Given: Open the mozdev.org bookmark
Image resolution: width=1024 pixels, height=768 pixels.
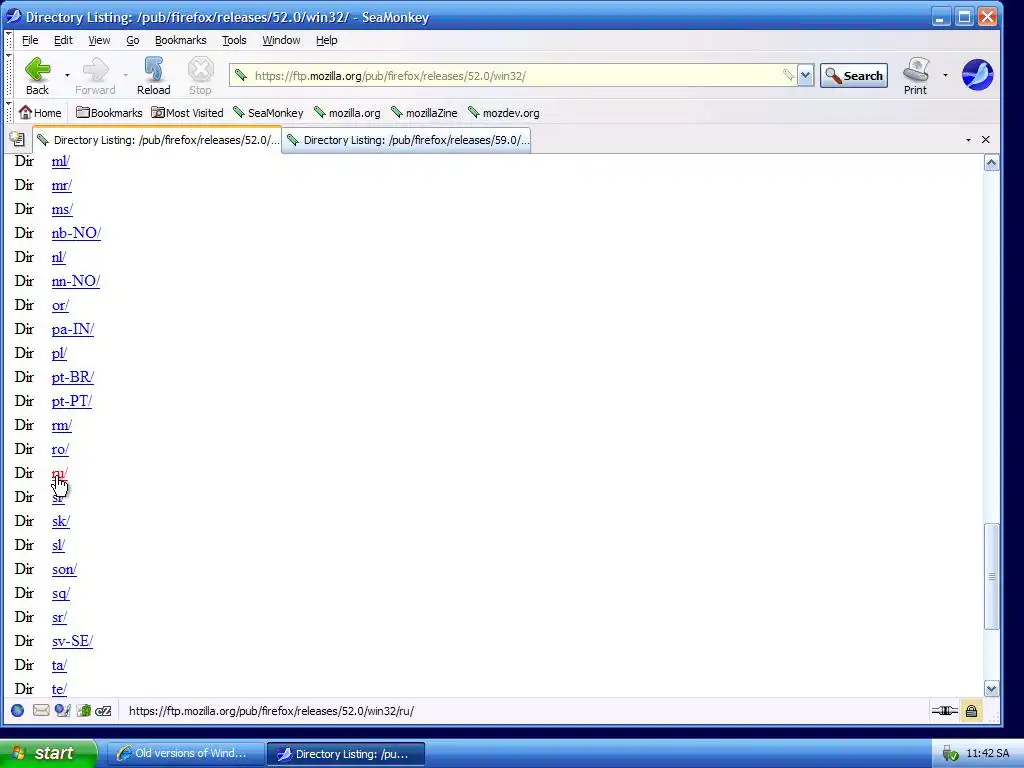Looking at the screenshot, I should 504,113.
